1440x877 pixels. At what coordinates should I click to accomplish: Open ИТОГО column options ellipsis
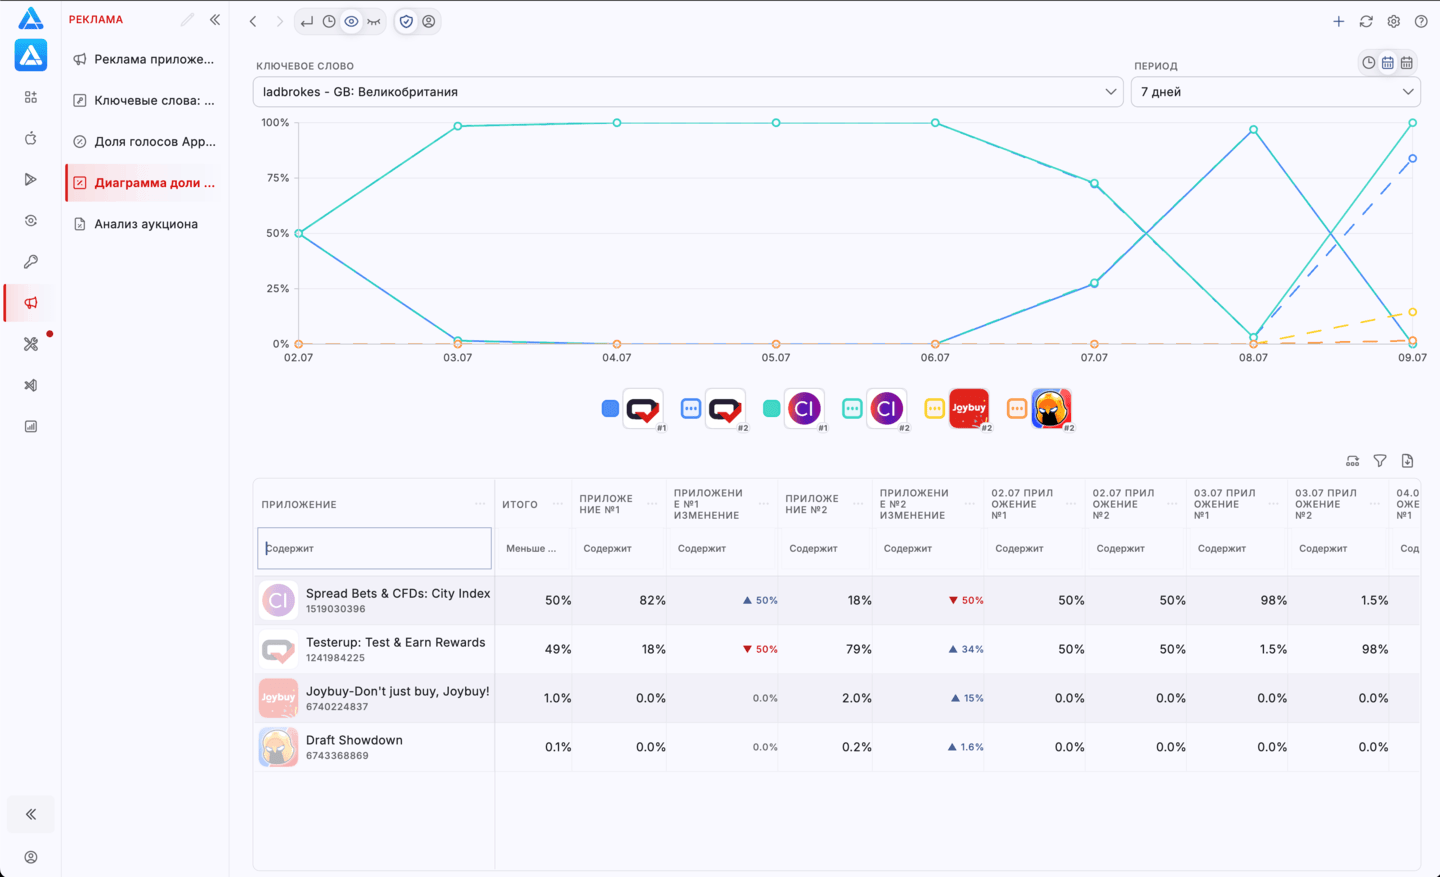(558, 504)
